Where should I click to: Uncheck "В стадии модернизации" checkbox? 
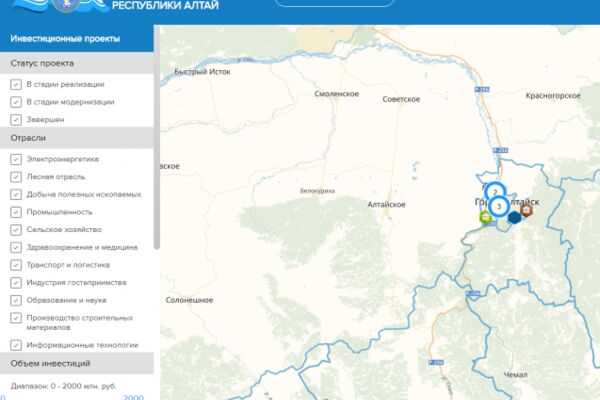point(16,102)
